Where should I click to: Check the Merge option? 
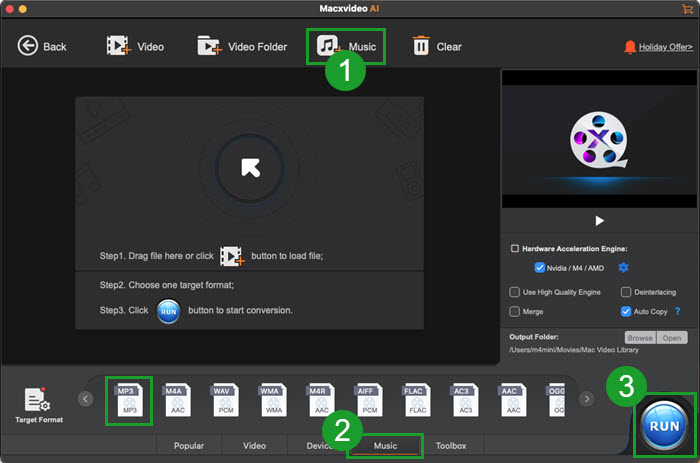[x=514, y=311]
